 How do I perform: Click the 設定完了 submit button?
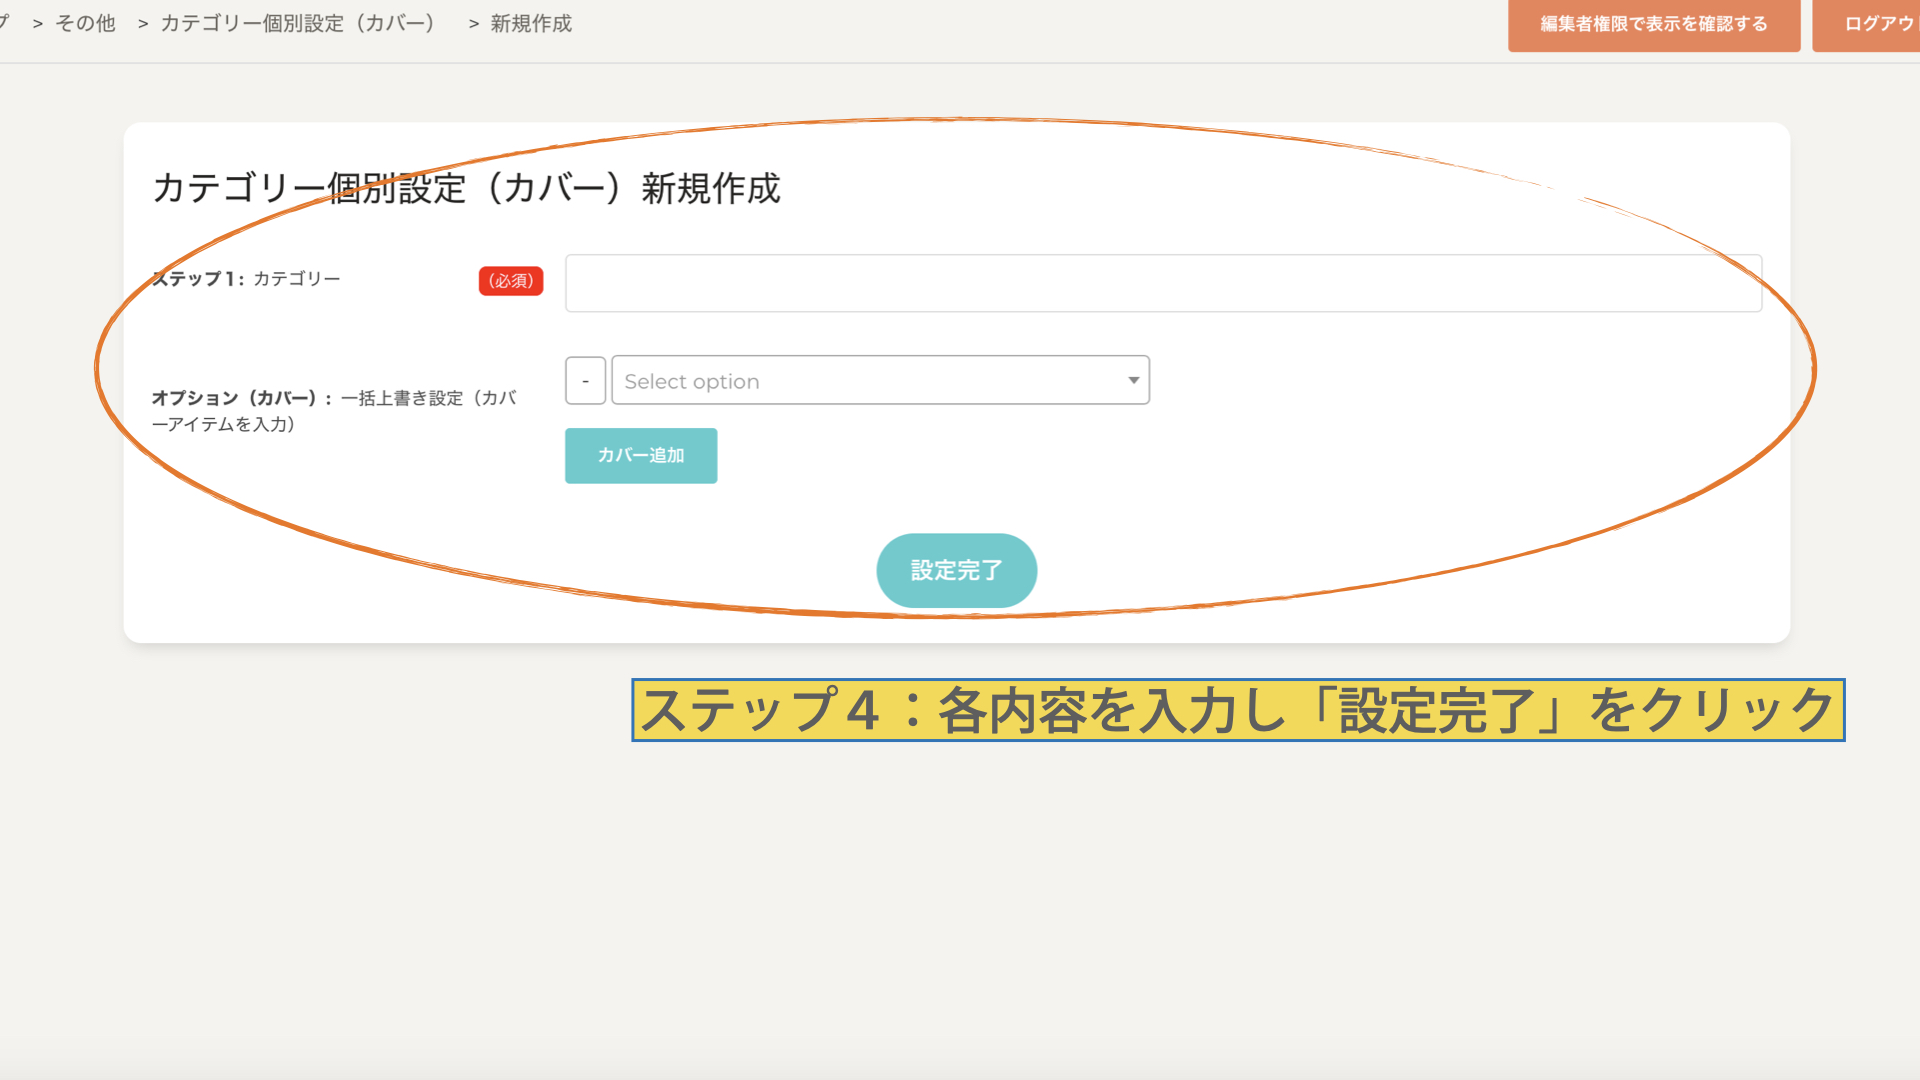tap(956, 570)
